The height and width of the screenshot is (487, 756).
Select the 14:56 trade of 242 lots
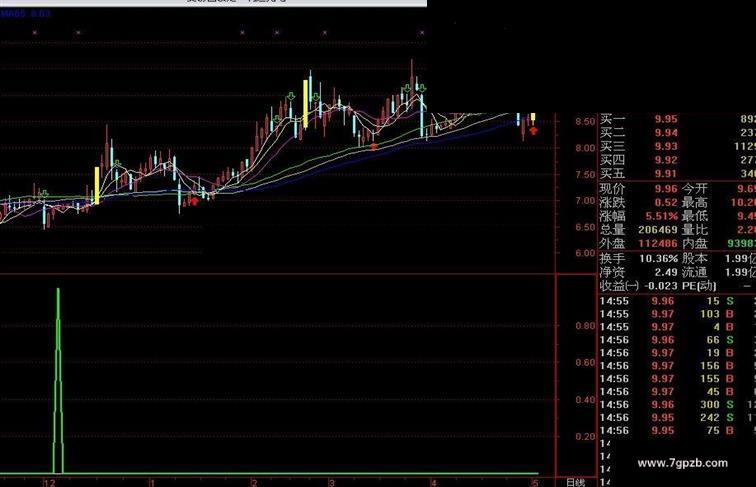pos(677,418)
